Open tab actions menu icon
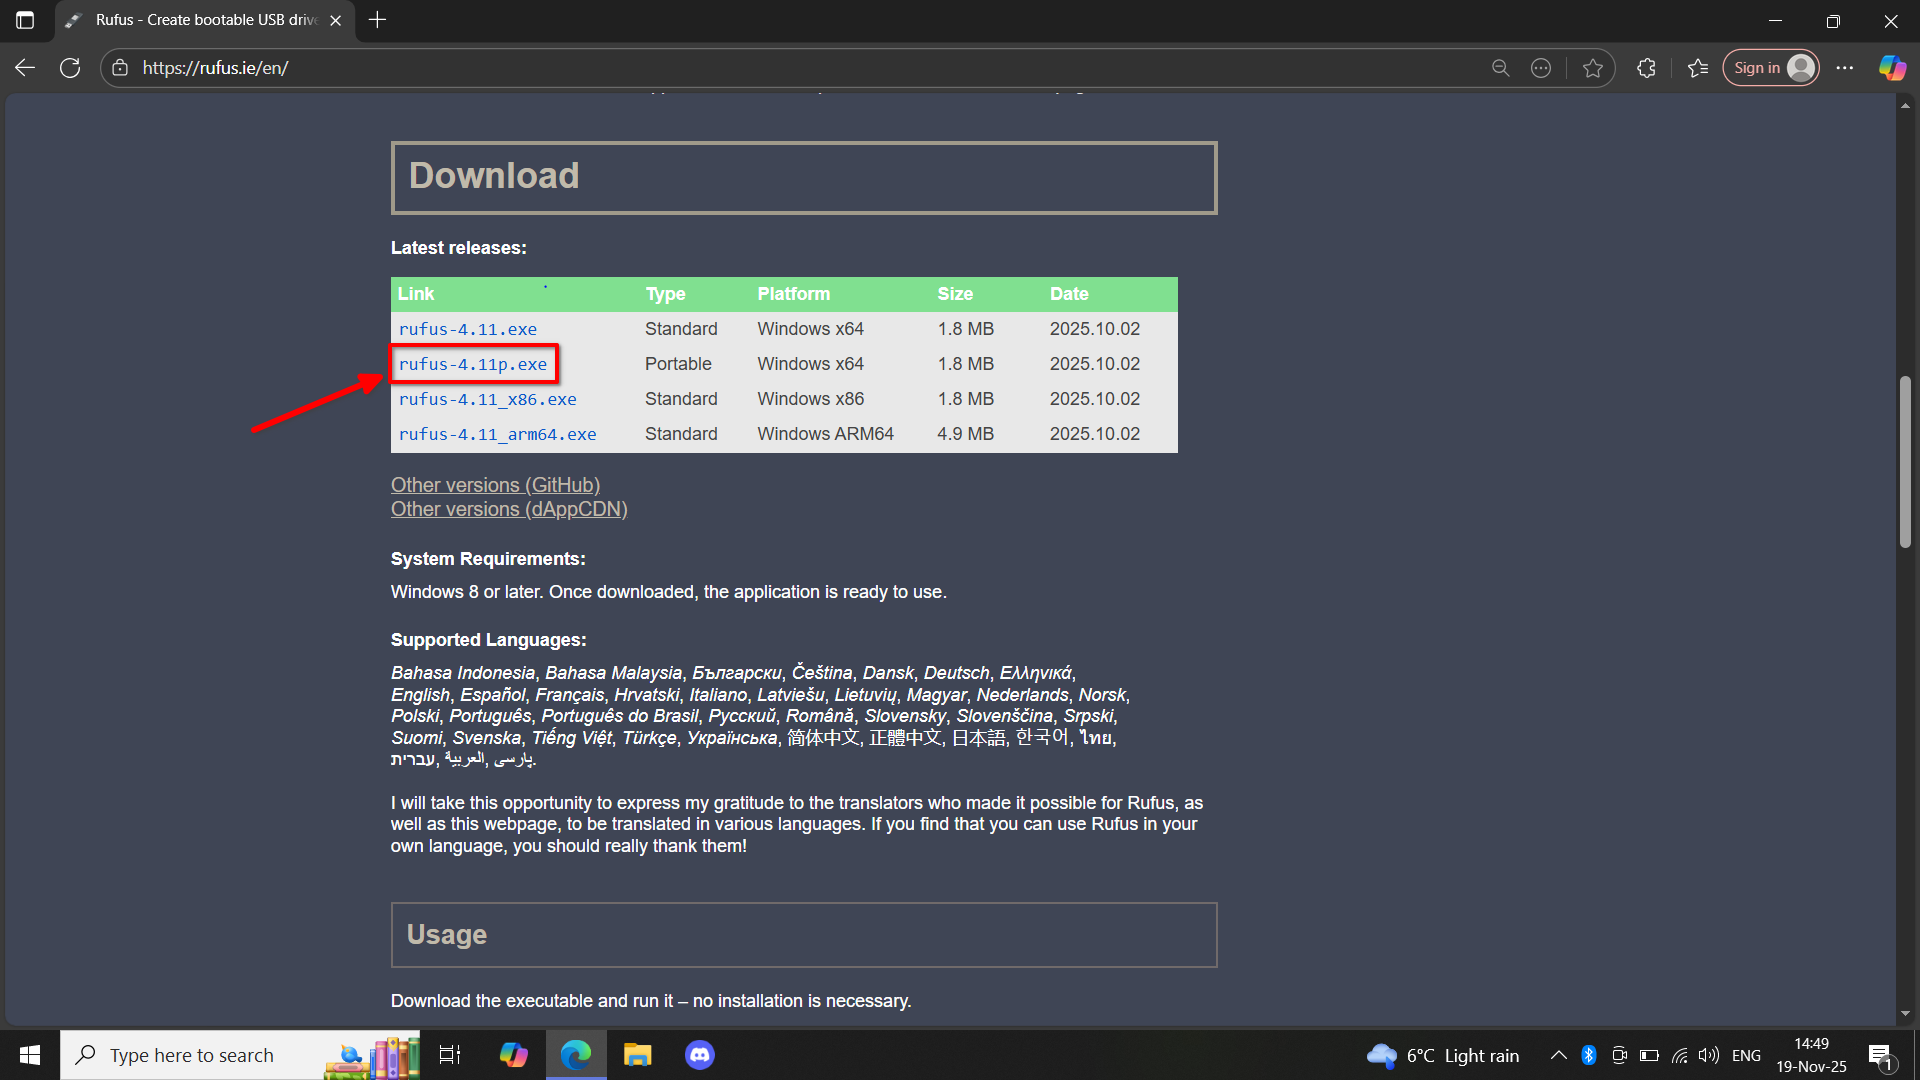1920x1080 pixels. pyautogui.click(x=25, y=20)
